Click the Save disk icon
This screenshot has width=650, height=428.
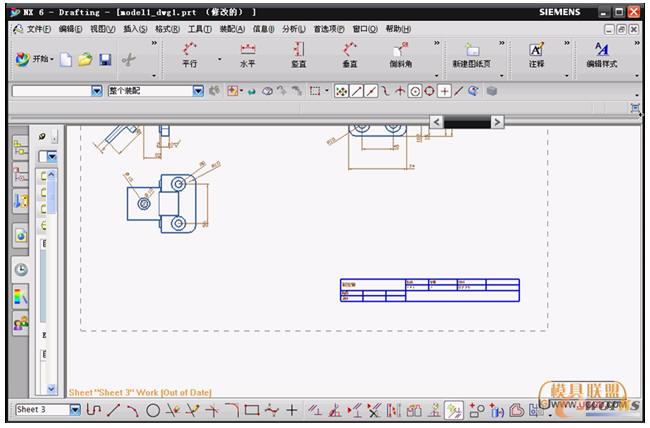[x=105, y=60]
